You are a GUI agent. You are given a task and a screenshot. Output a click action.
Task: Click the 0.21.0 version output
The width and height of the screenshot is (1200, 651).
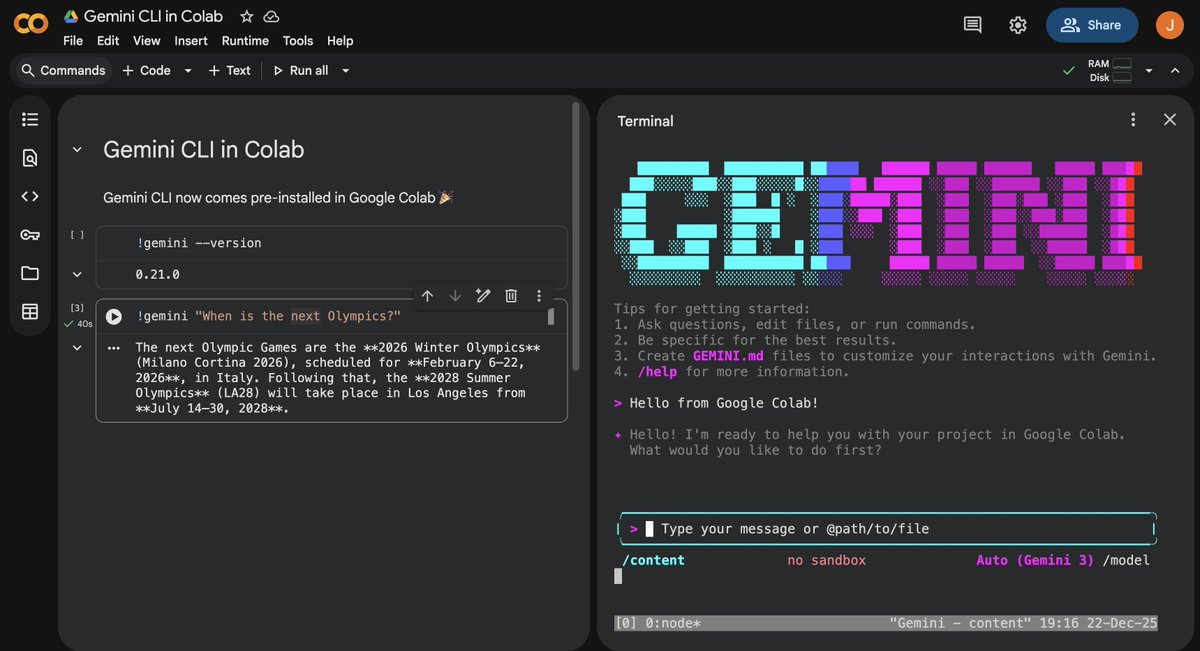pos(157,274)
